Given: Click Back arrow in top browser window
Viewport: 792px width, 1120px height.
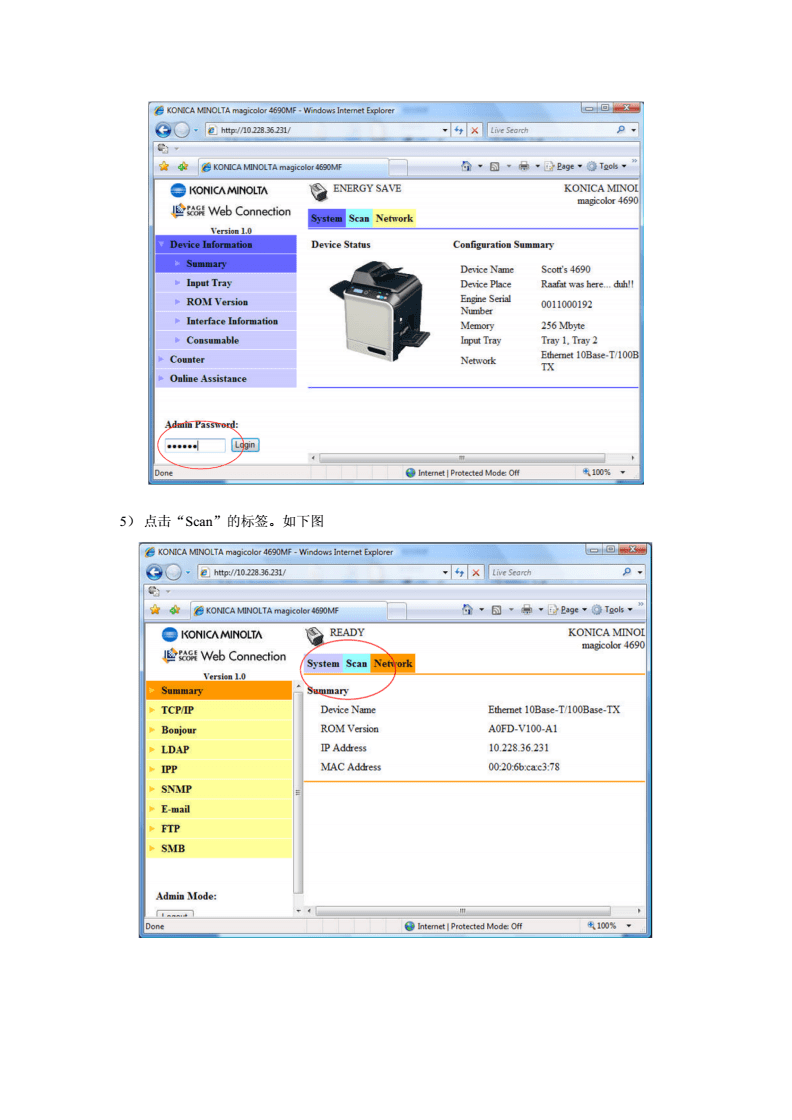Looking at the screenshot, I should (x=163, y=130).
